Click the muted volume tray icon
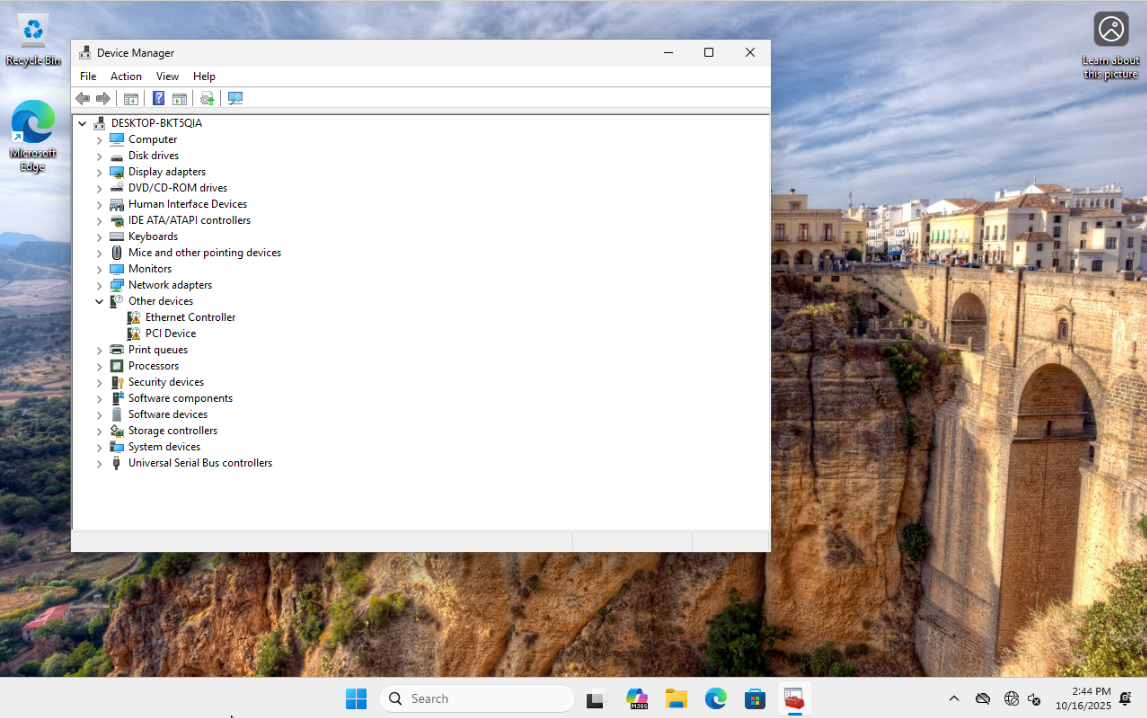 point(1034,699)
